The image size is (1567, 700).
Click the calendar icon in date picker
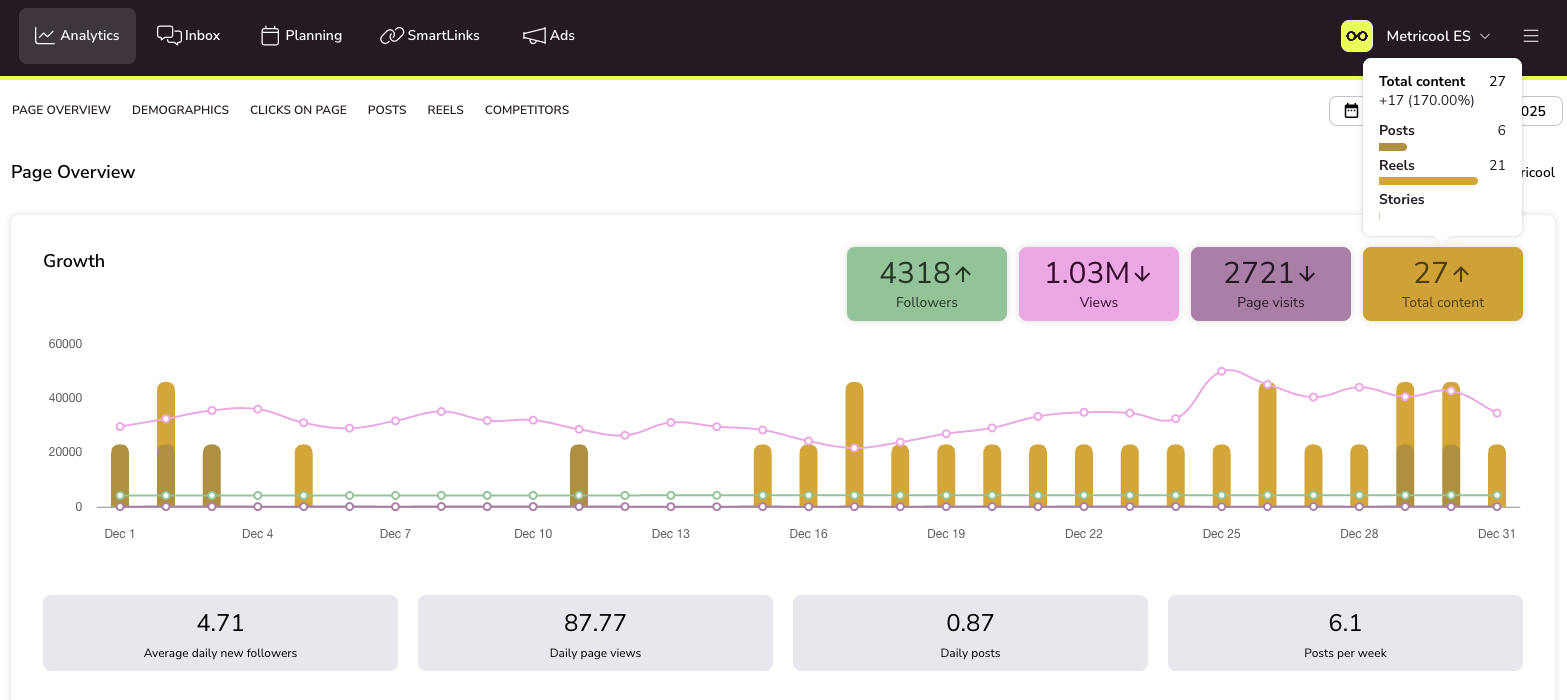tap(1351, 111)
